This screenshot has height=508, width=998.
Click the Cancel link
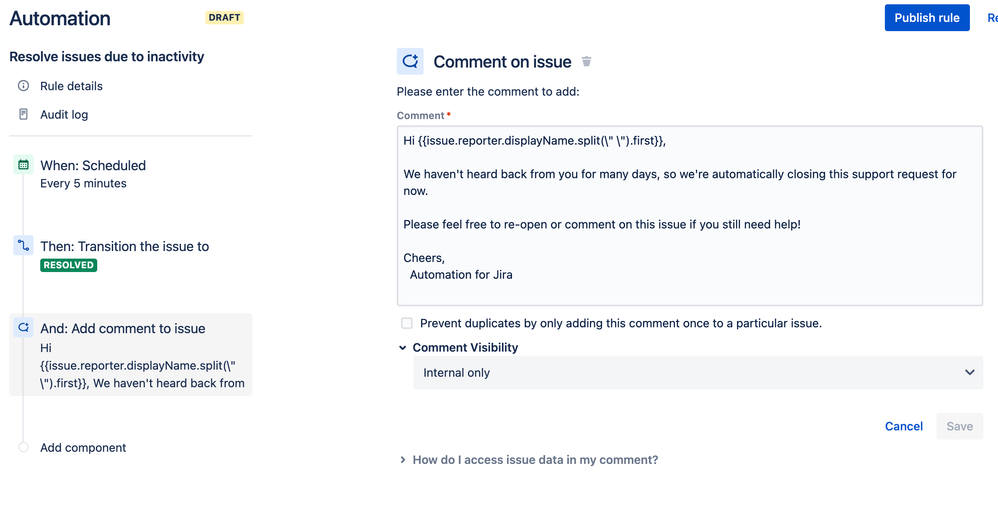click(x=903, y=427)
